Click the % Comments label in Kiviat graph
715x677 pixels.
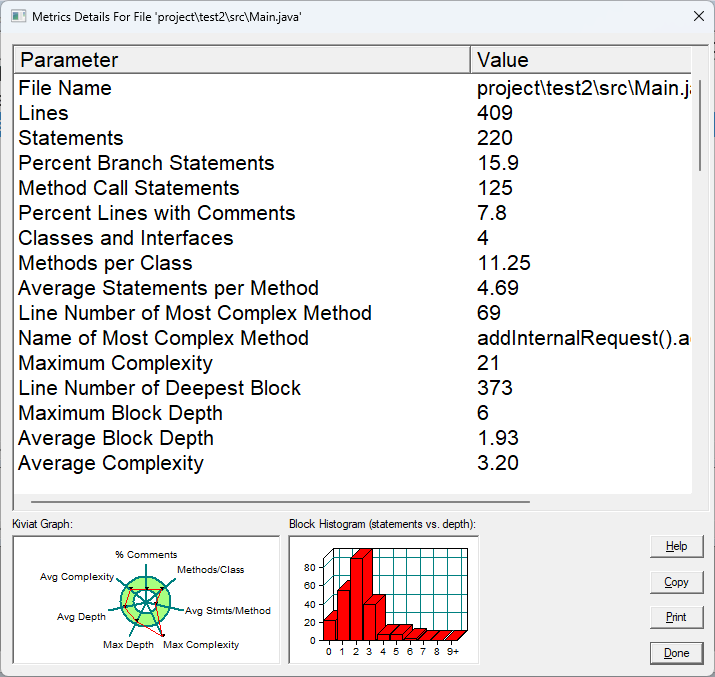[x=146, y=555]
